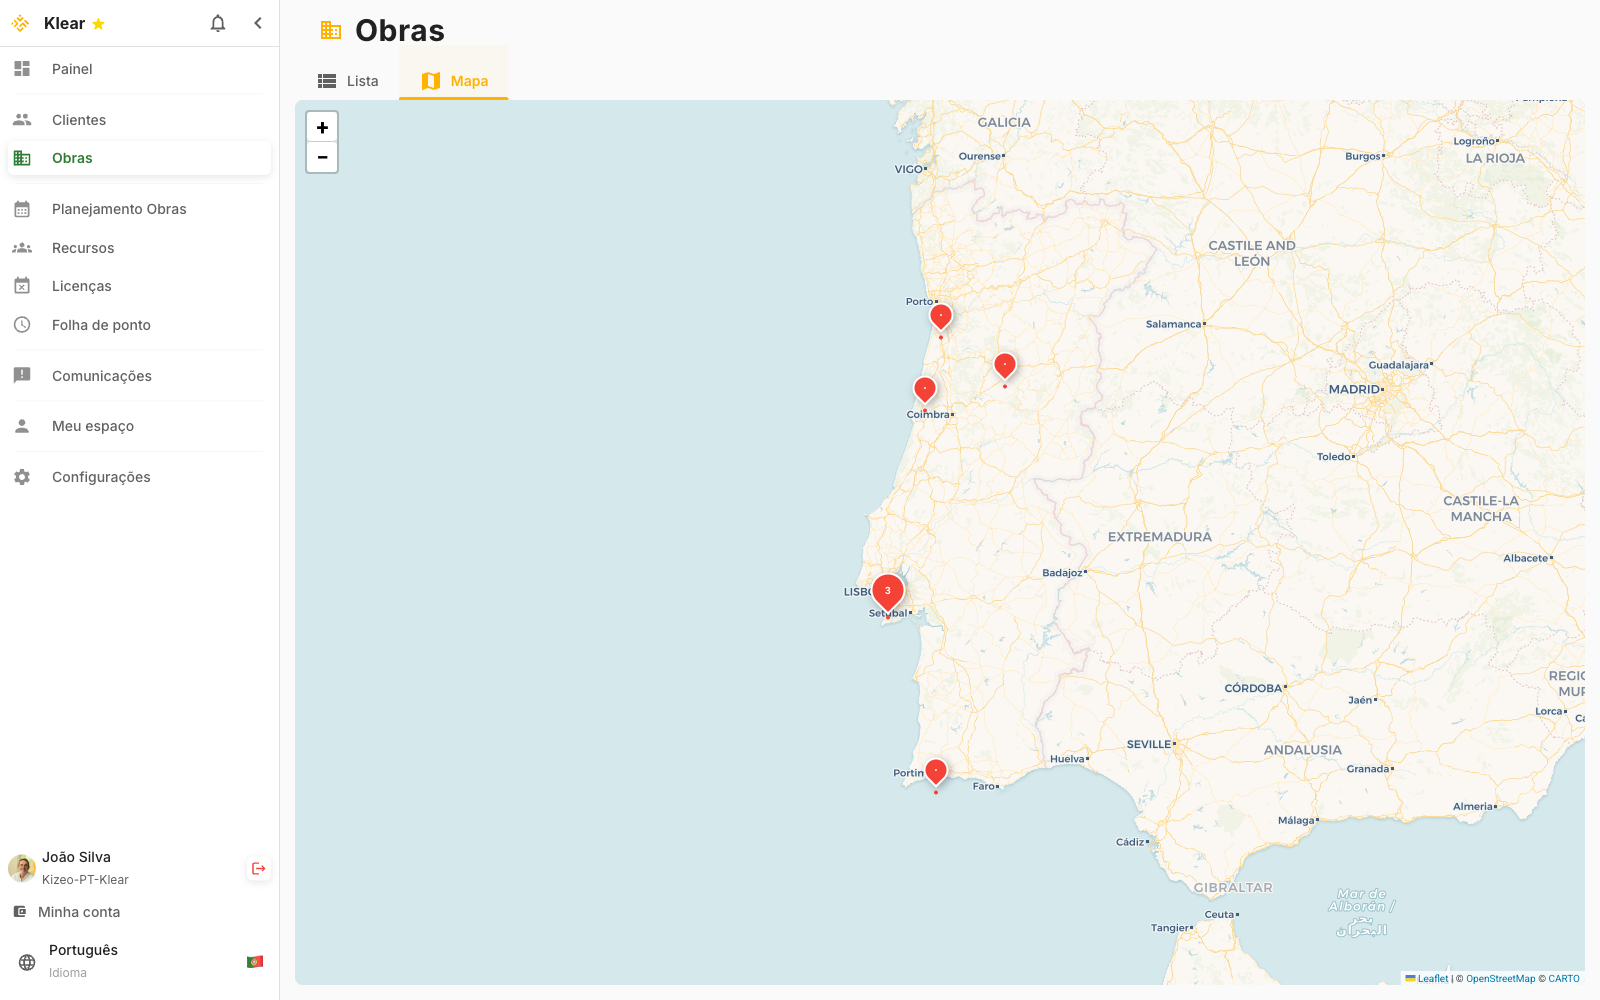
Task: Zoom in on the map
Action: (322, 127)
